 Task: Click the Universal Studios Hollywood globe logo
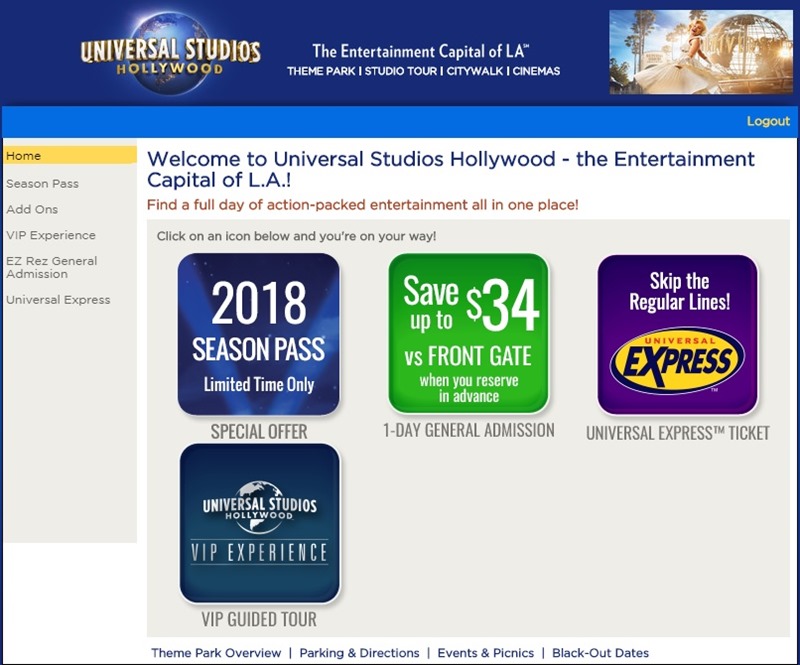[170, 53]
